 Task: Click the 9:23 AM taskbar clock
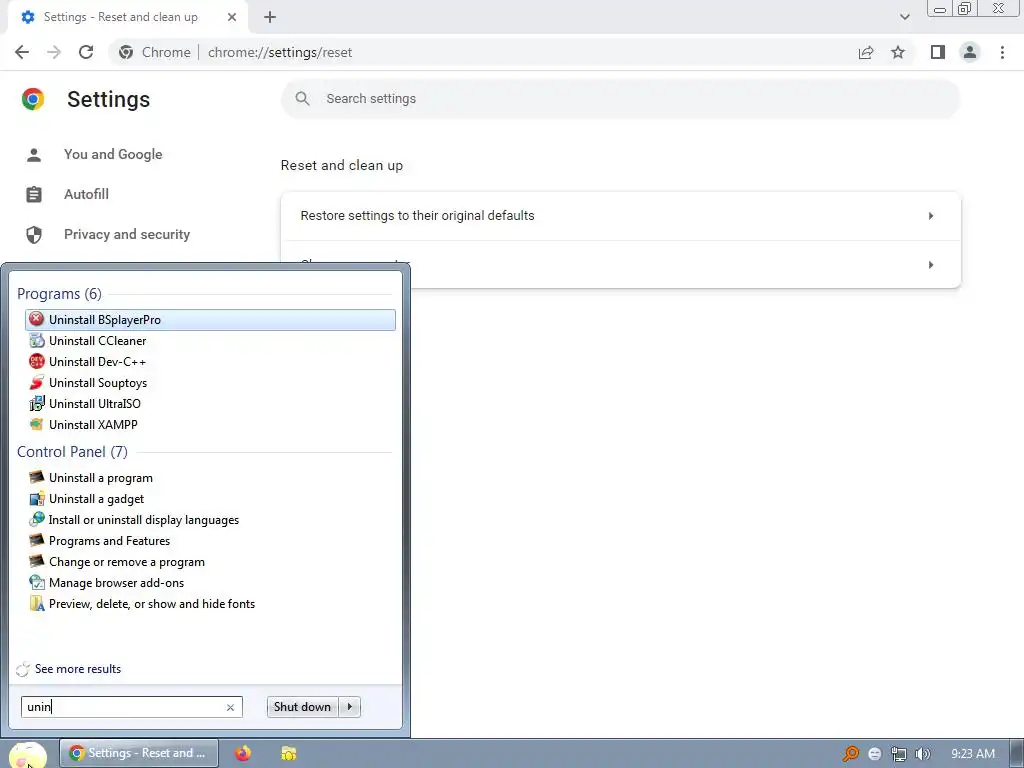click(972, 754)
